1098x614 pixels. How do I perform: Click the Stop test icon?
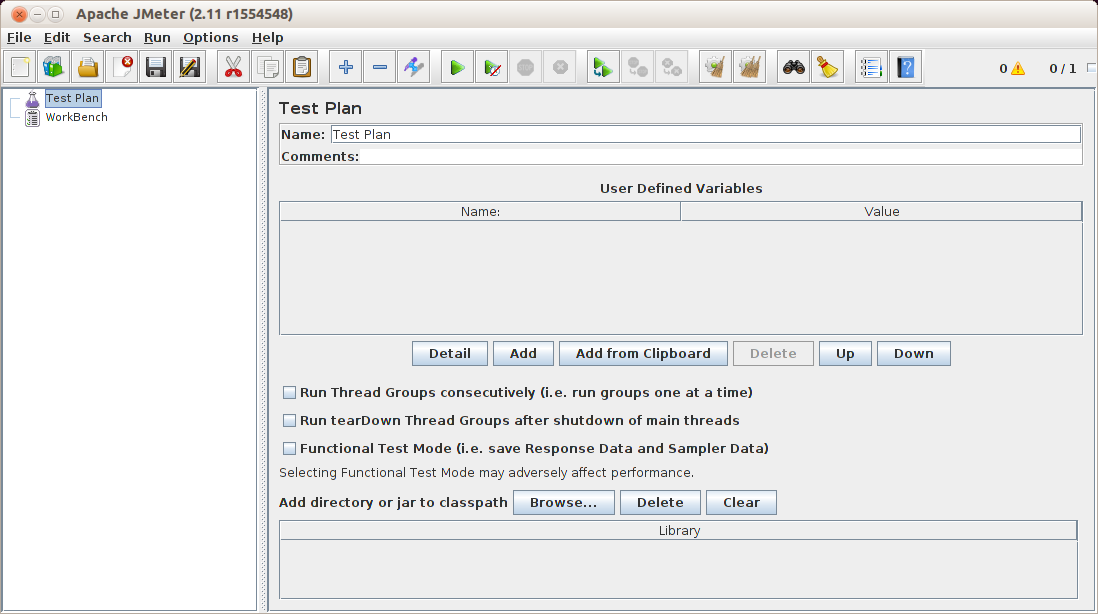click(x=525, y=67)
